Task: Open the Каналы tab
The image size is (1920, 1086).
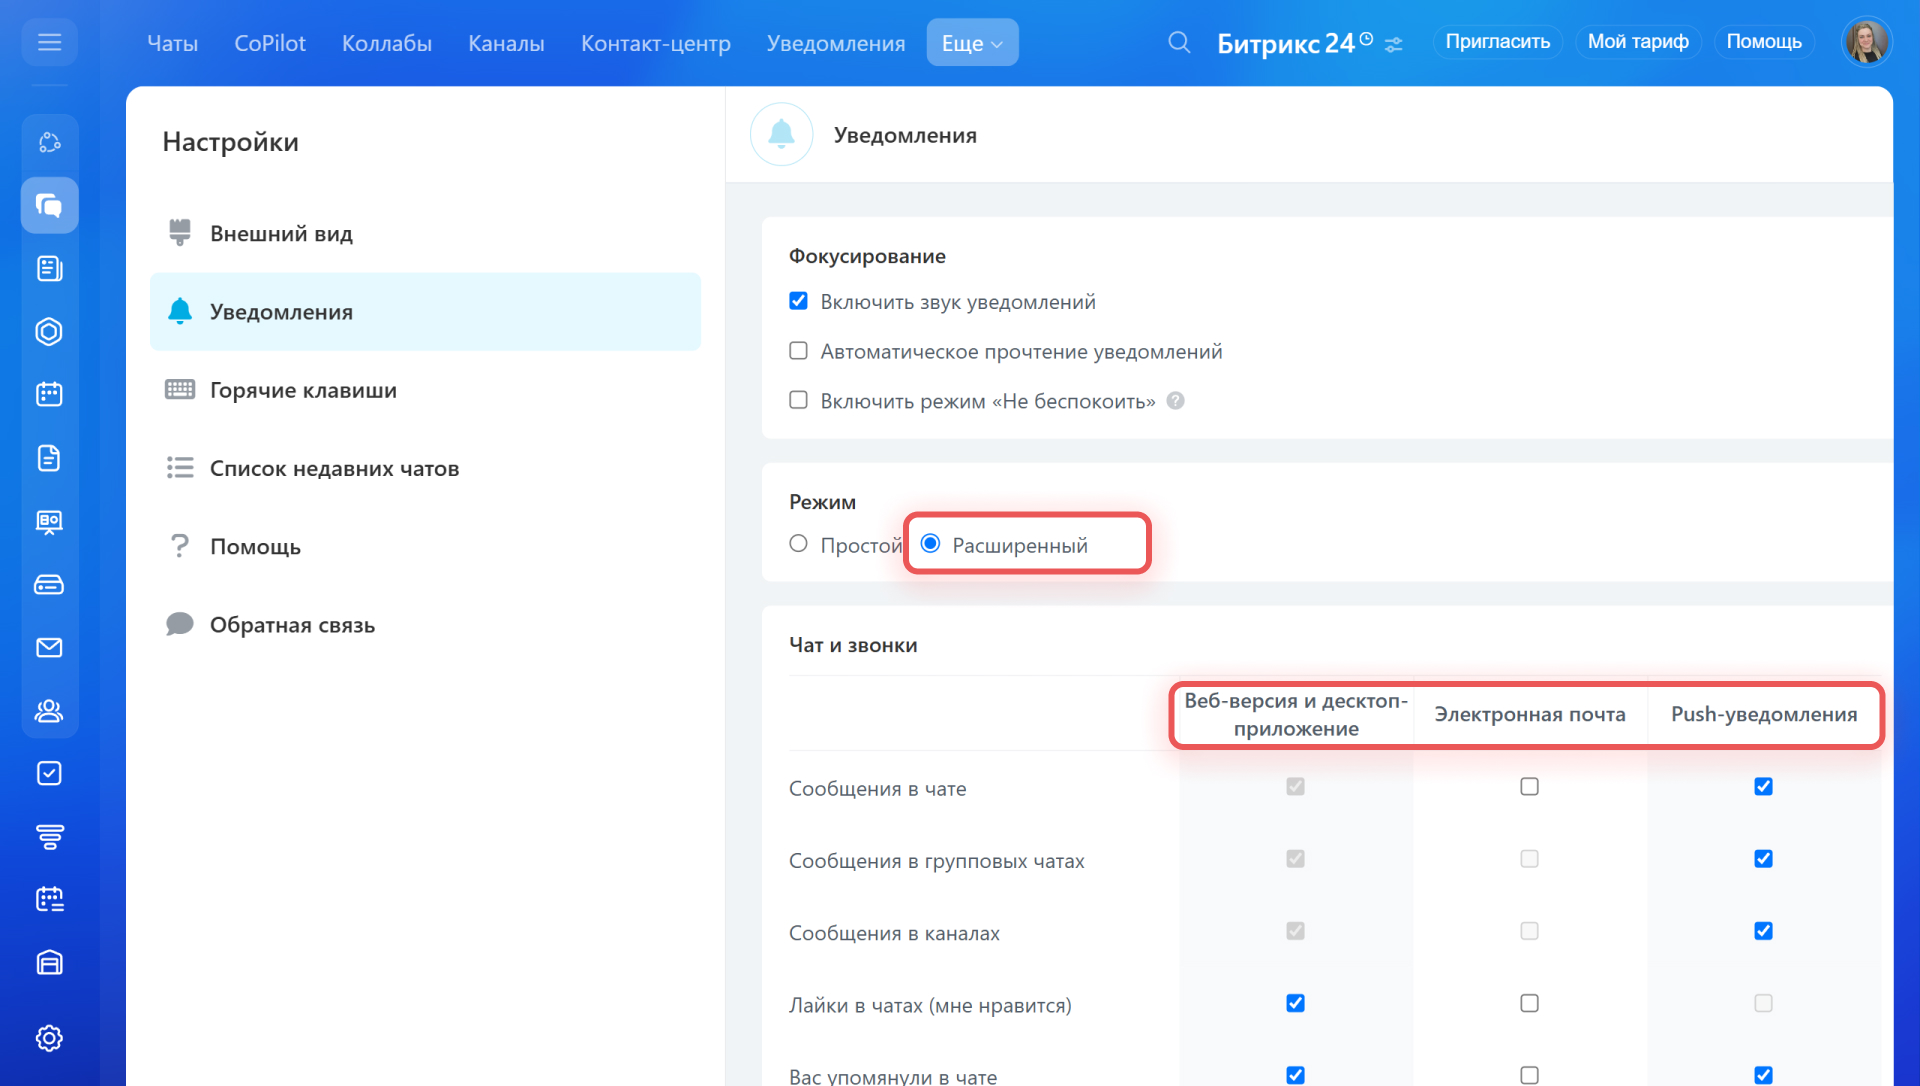Action: pos(506,43)
